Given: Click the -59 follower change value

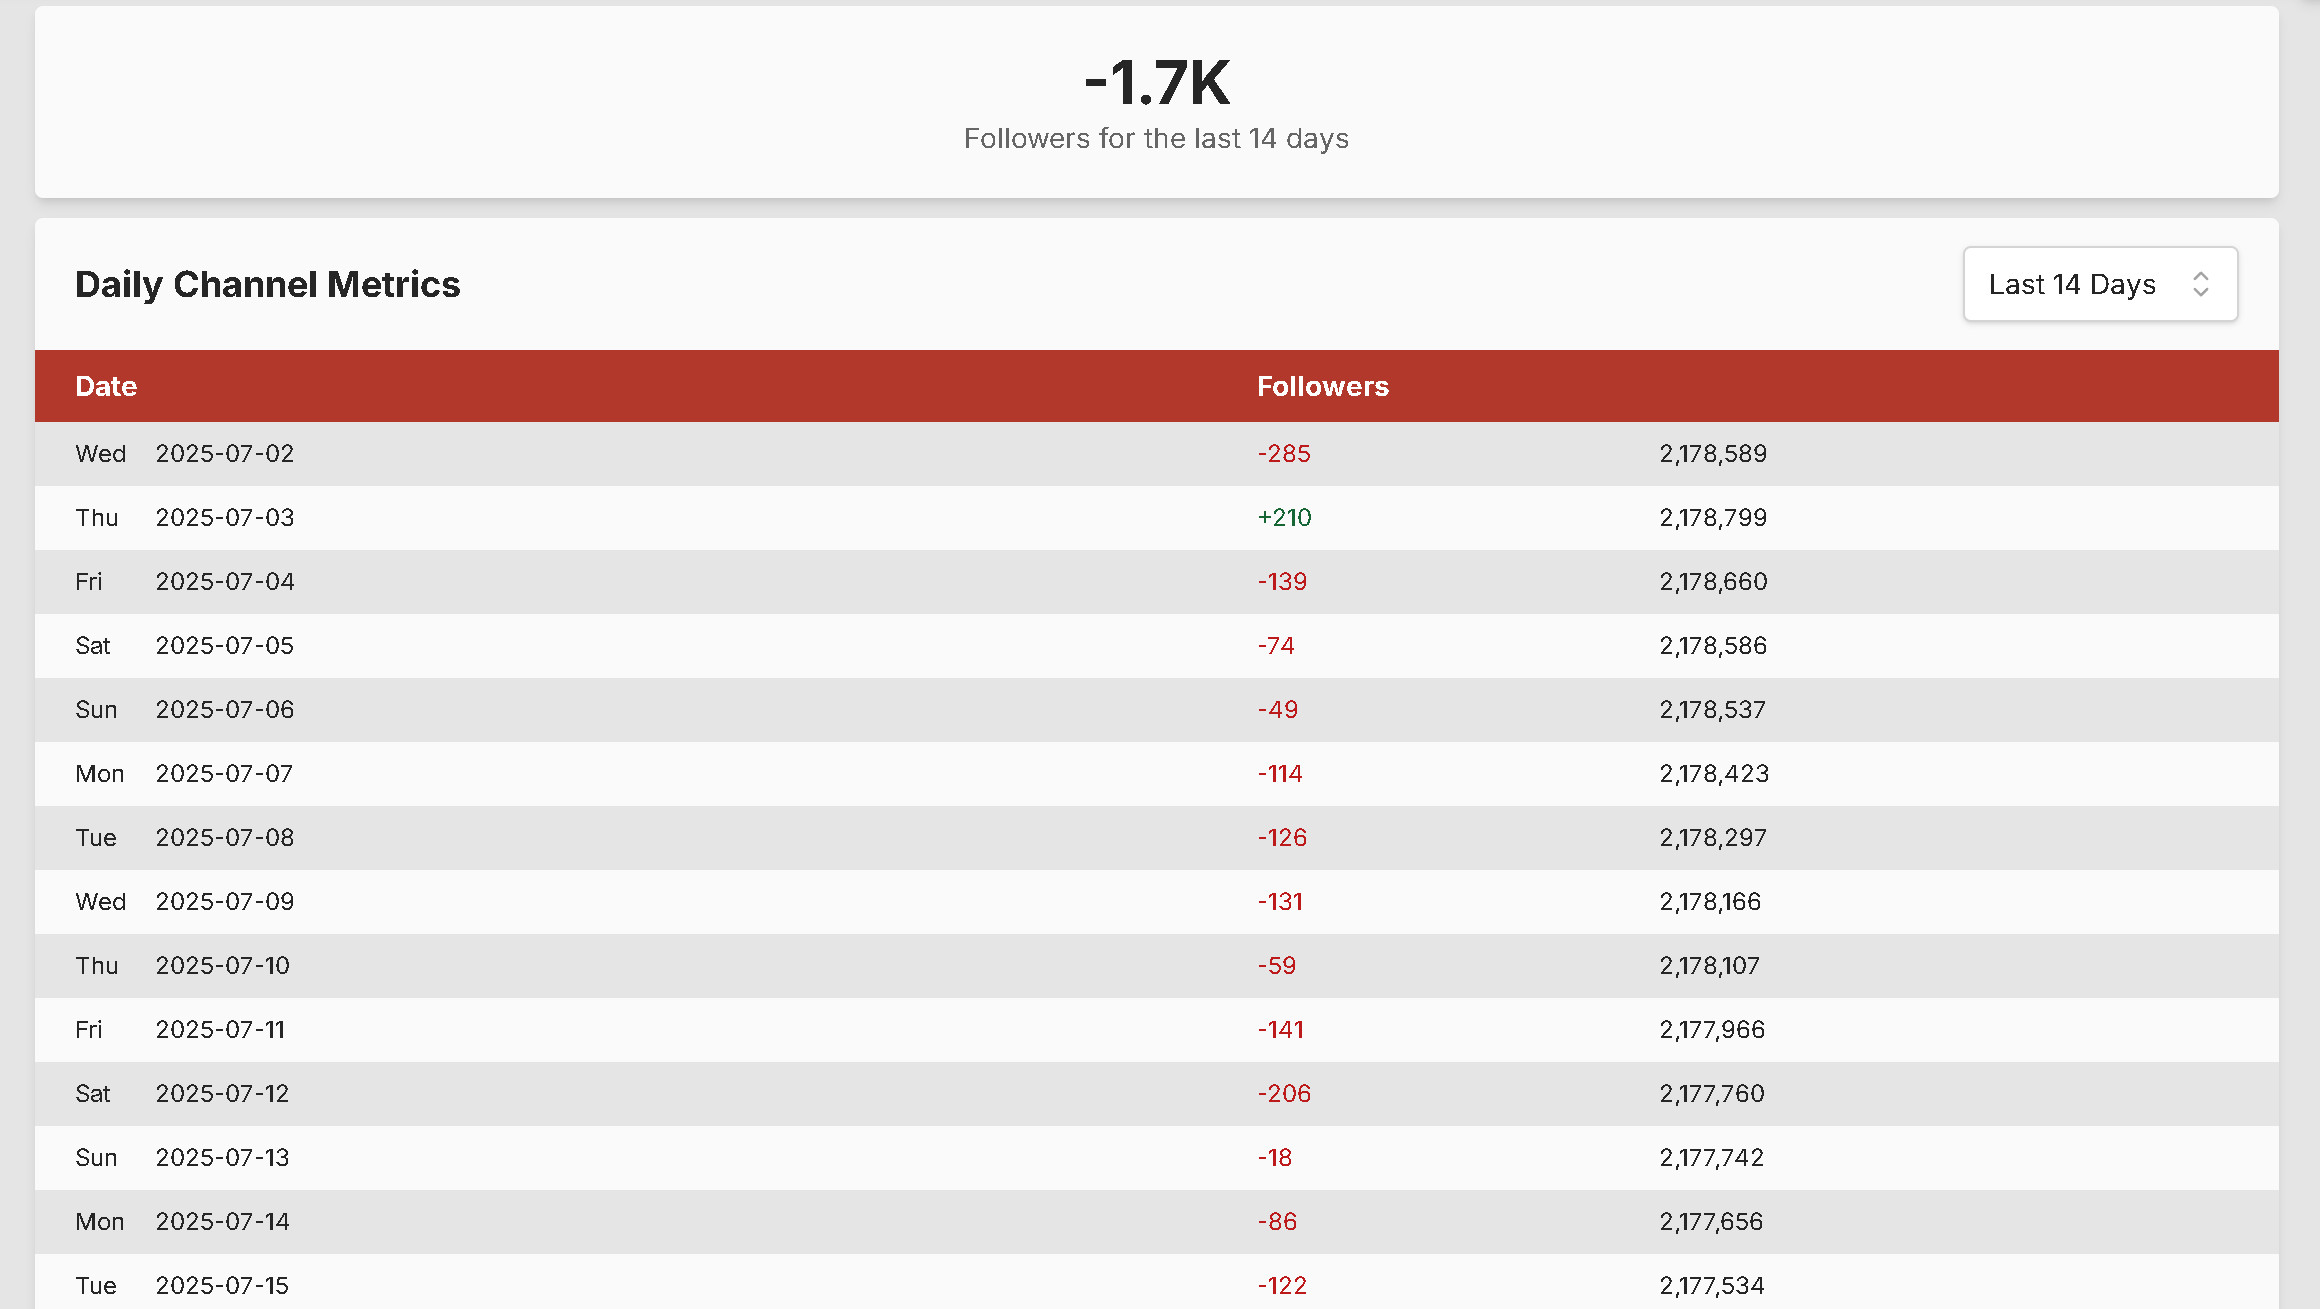Looking at the screenshot, I should coord(1277,965).
